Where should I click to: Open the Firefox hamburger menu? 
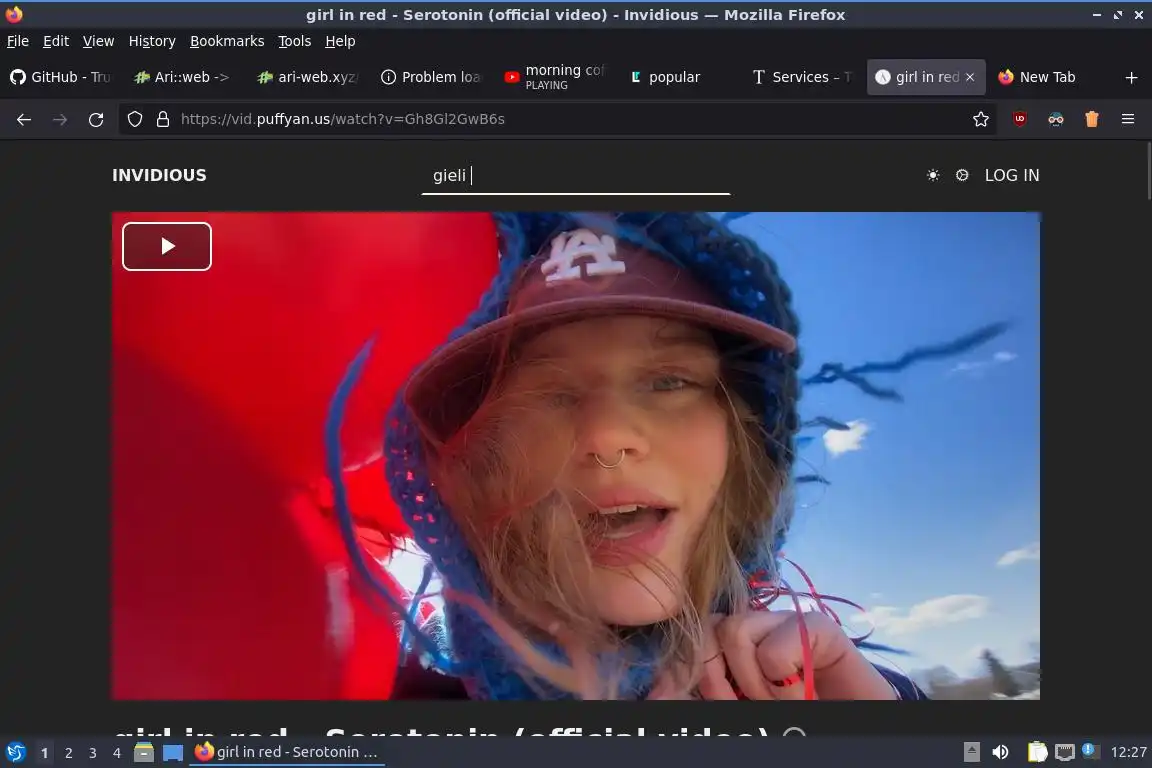1128,119
